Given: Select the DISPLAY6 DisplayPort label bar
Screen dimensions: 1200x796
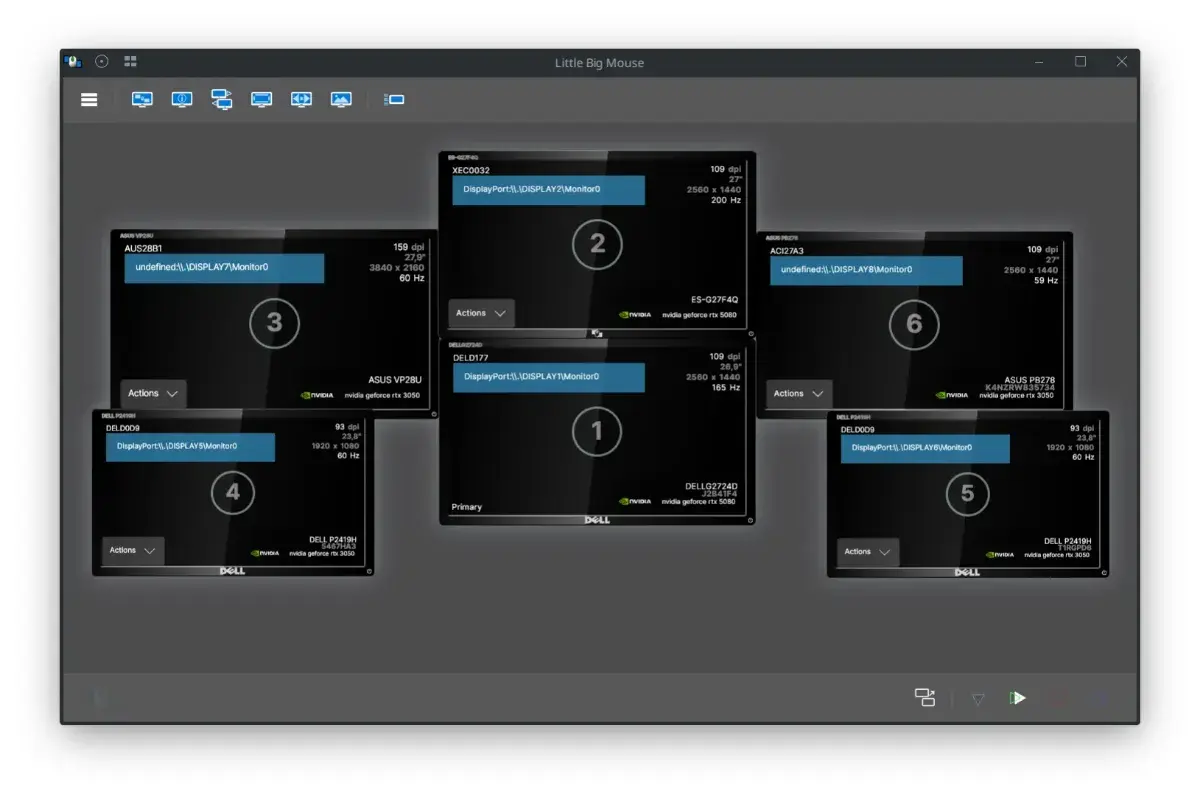Looking at the screenshot, I should [925, 449].
